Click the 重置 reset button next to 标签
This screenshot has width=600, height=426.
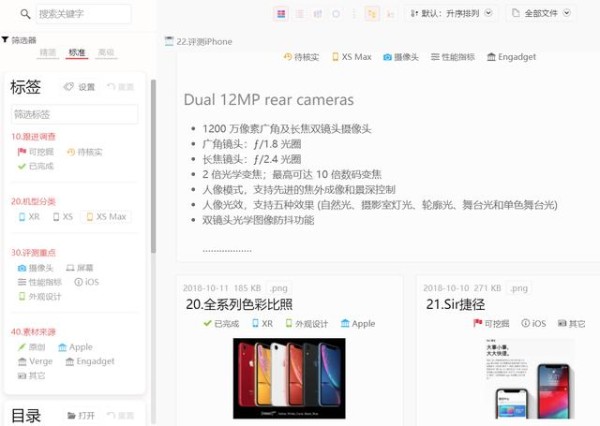click(121, 87)
